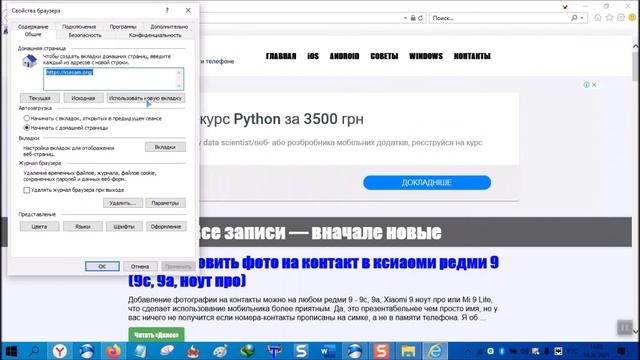Click the Текущая button
Screen dimensions: 640x360
[40, 98]
